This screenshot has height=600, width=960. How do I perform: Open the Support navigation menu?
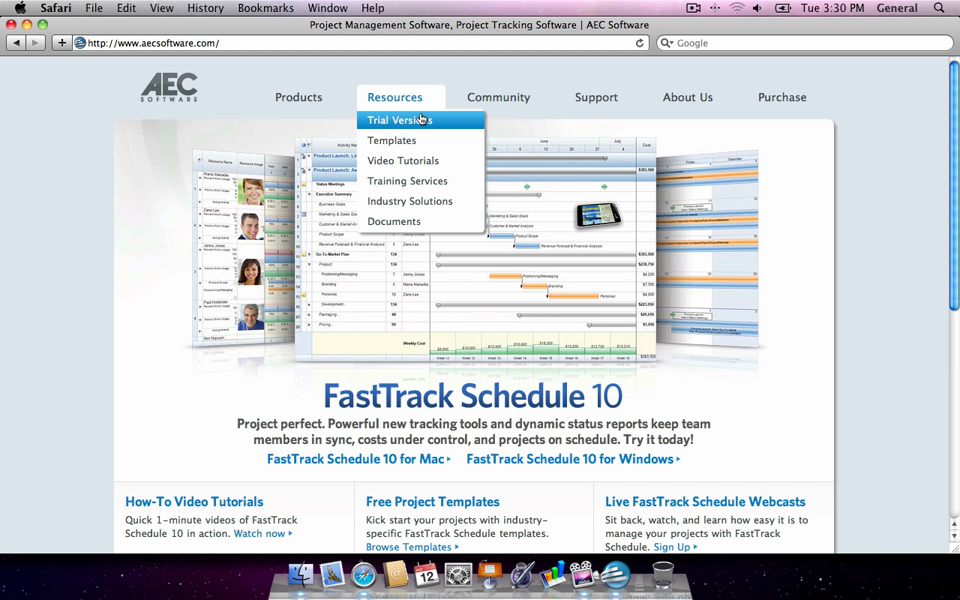pos(596,97)
